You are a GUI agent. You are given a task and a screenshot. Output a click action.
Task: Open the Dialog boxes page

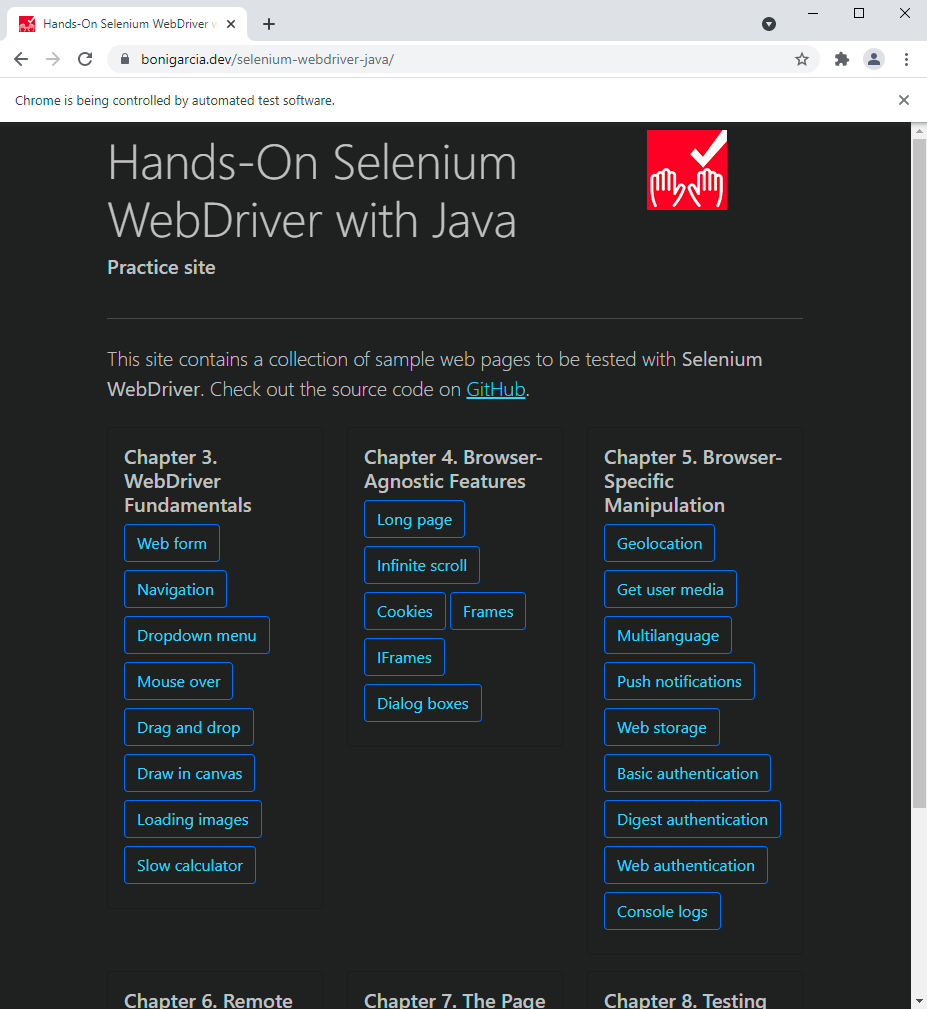(x=423, y=704)
